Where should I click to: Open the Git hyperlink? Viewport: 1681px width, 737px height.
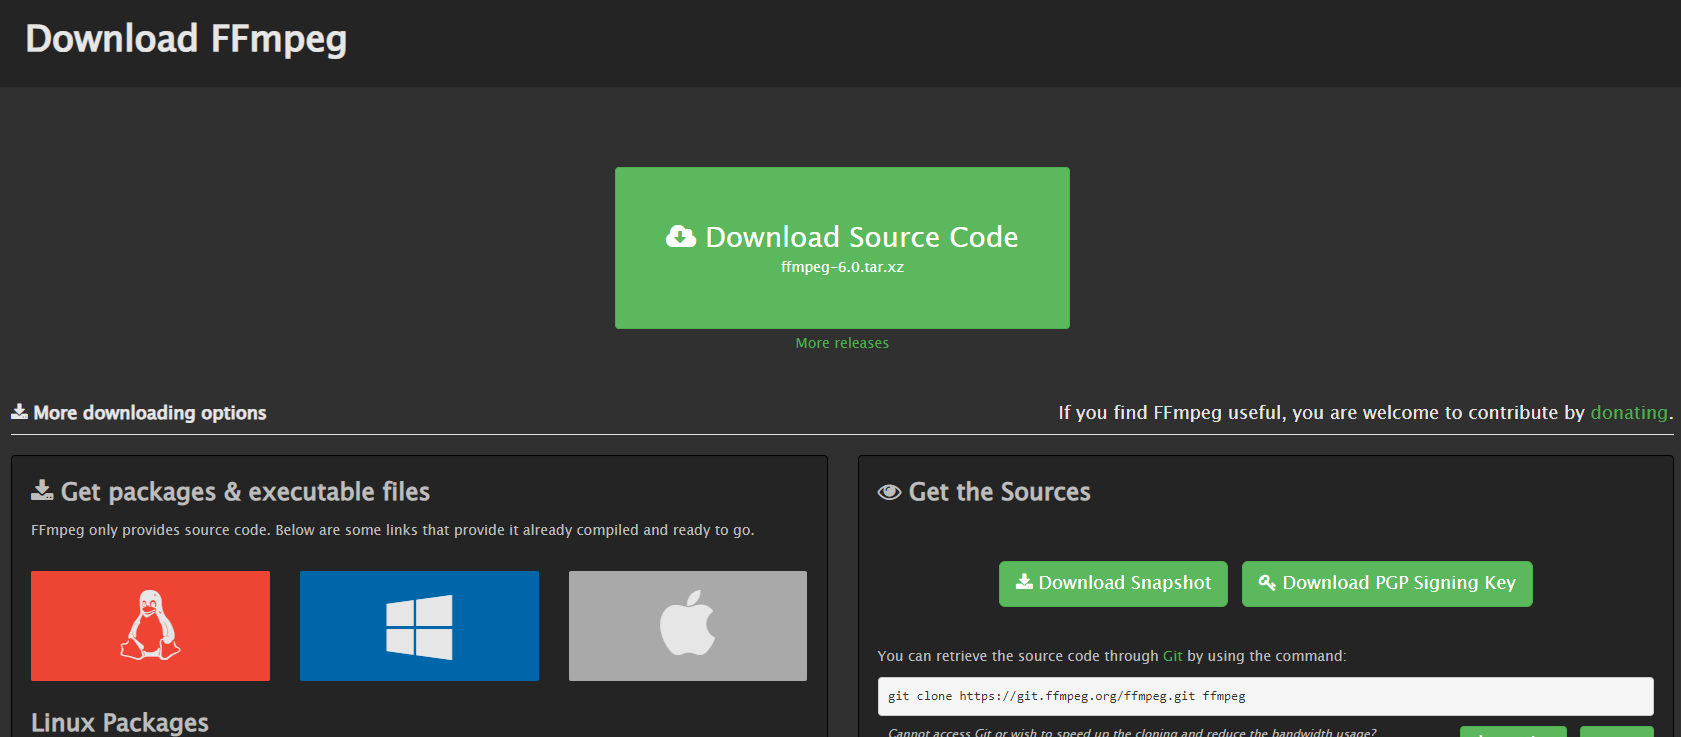[1173, 656]
